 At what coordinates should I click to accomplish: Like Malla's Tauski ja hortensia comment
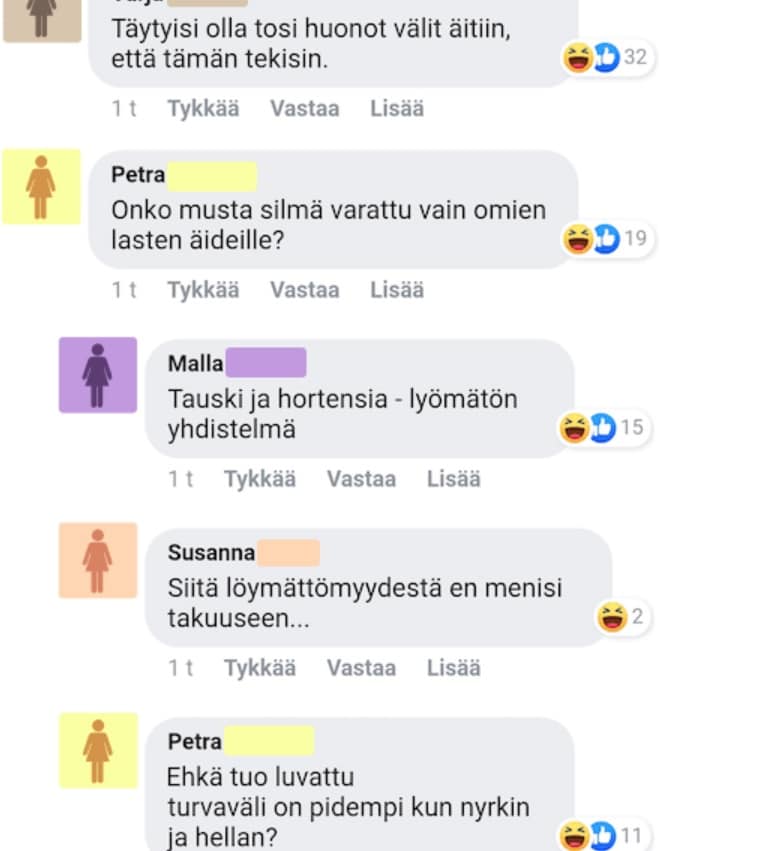[x=260, y=479]
